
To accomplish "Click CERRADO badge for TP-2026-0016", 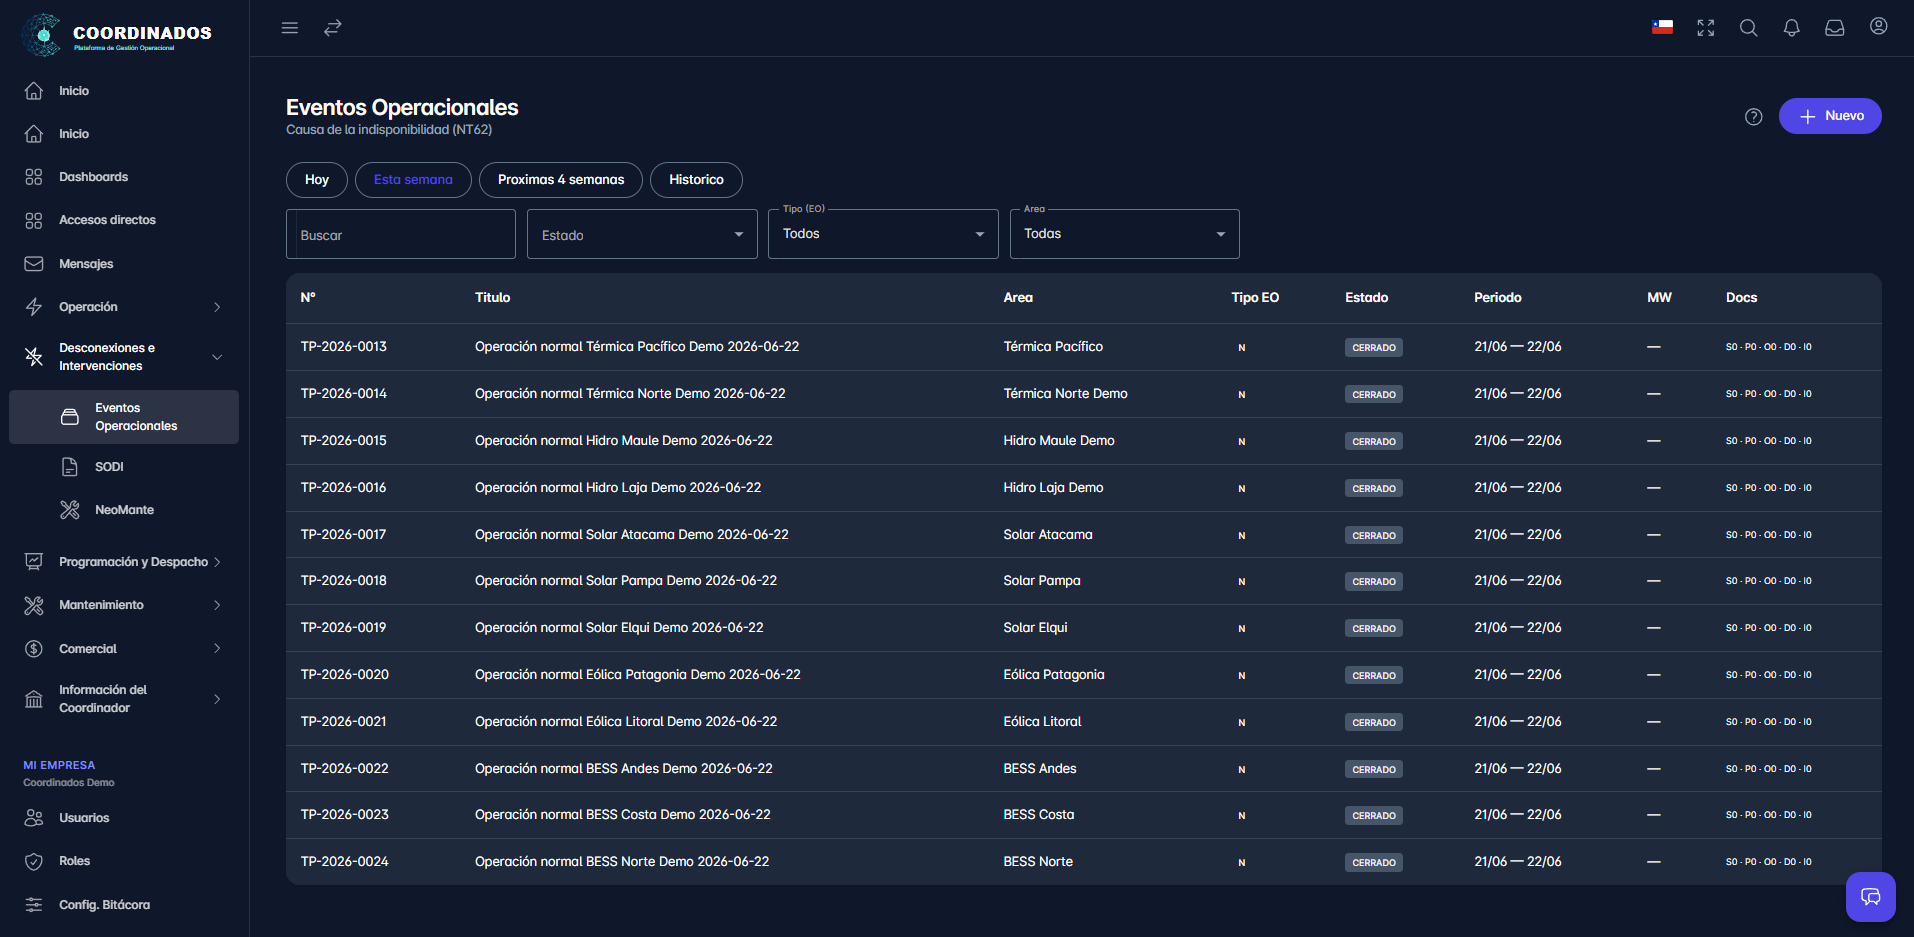I will (1374, 488).
